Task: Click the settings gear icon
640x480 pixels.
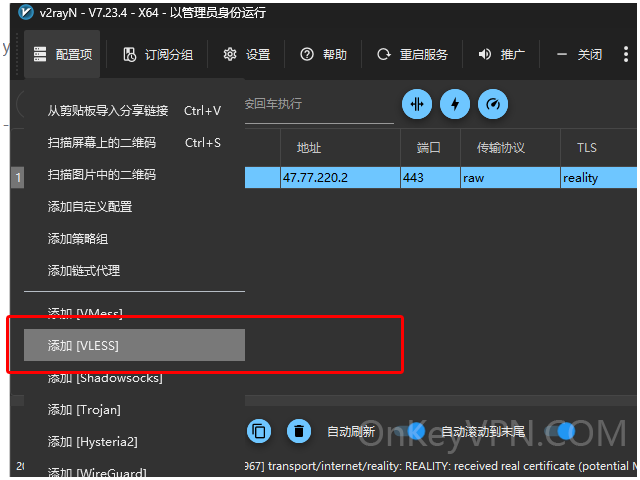Action: (x=230, y=54)
